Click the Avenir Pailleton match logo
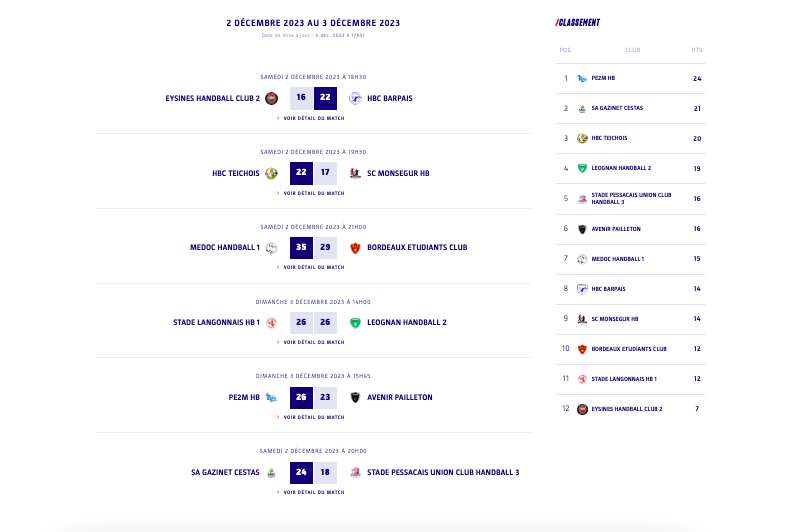This screenshot has height=532, width=800. pos(355,397)
